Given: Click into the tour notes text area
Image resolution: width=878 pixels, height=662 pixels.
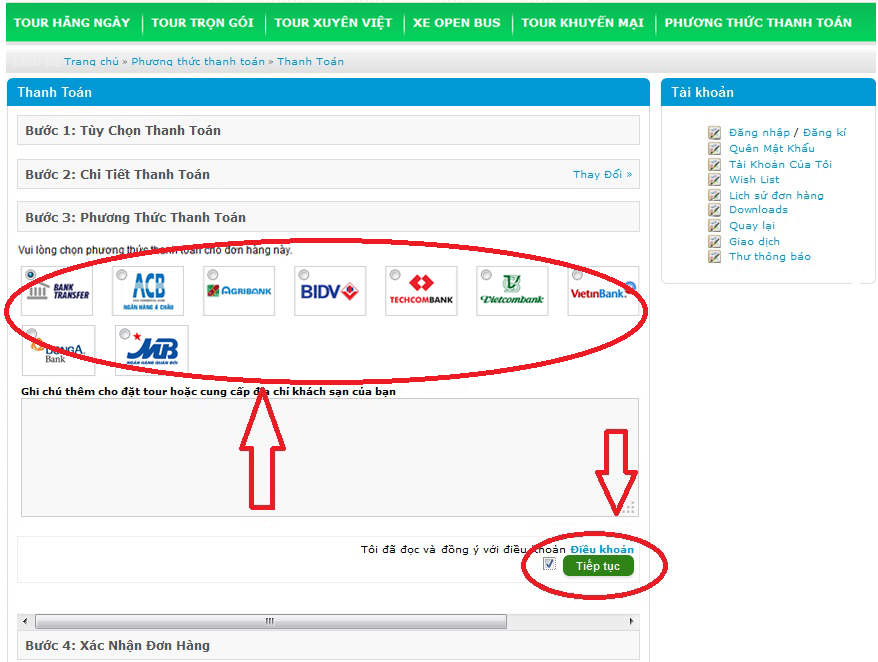Looking at the screenshot, I should point(328,457).
